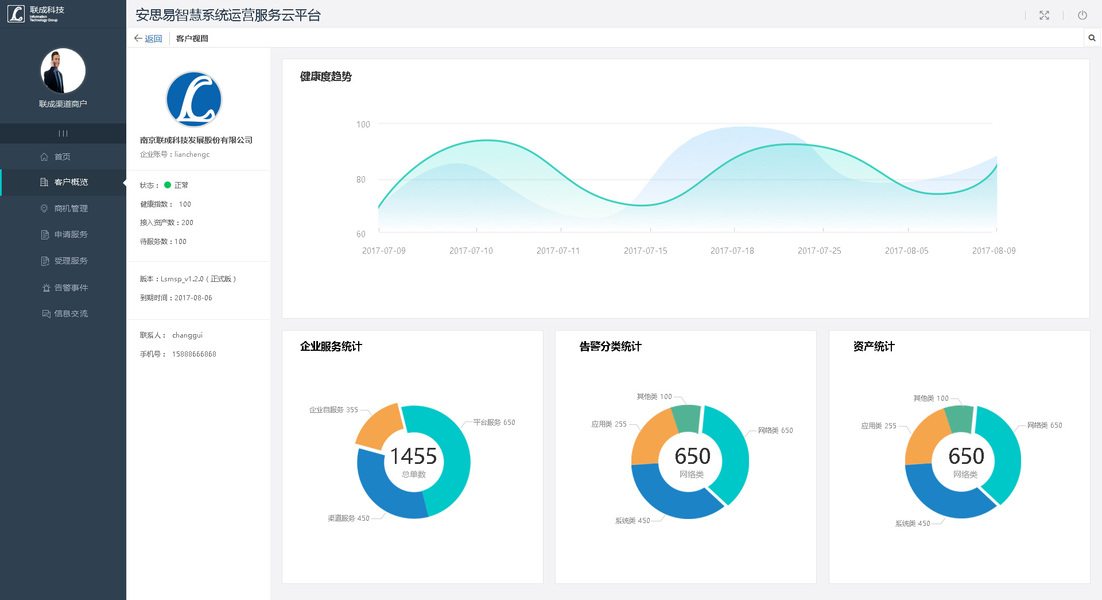Click the 健康指数 100 value
1102x600 pixels.
click(185, 204)
